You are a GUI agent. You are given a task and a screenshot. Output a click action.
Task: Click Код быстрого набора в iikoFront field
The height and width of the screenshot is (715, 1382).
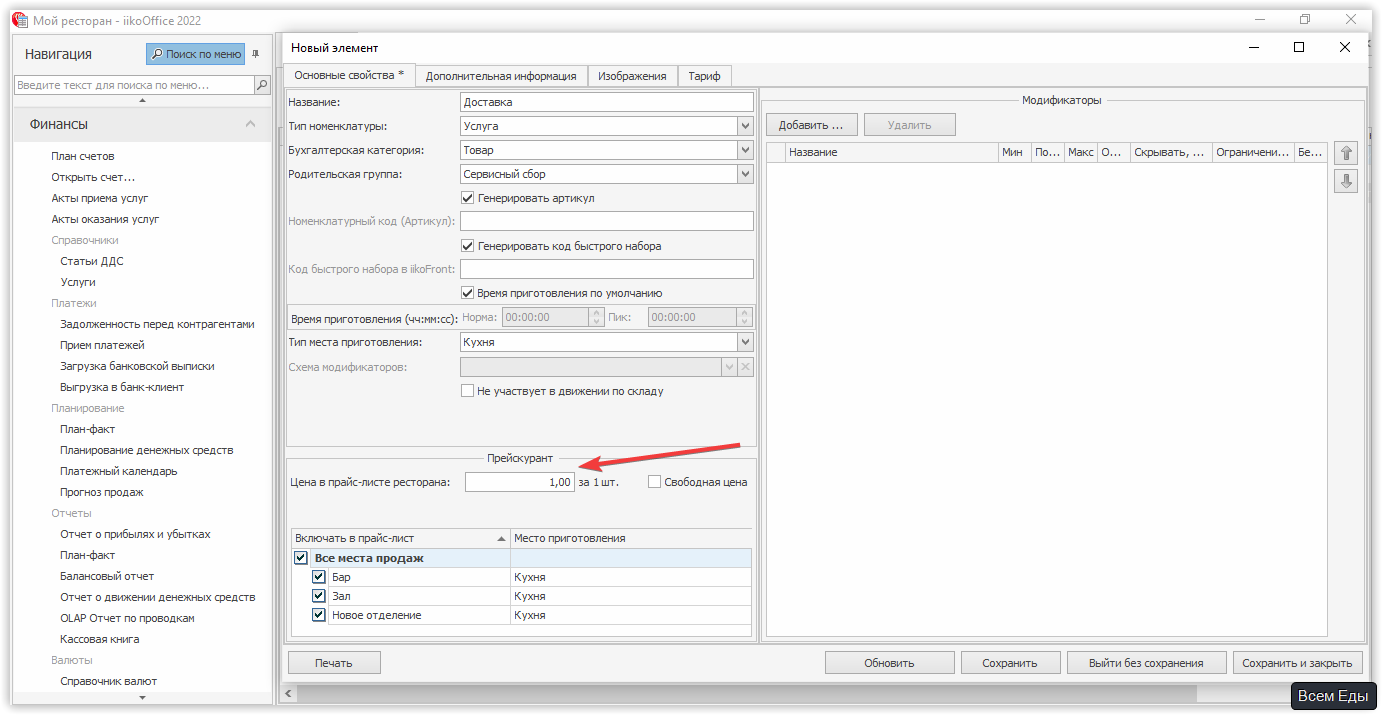[607, 269]
